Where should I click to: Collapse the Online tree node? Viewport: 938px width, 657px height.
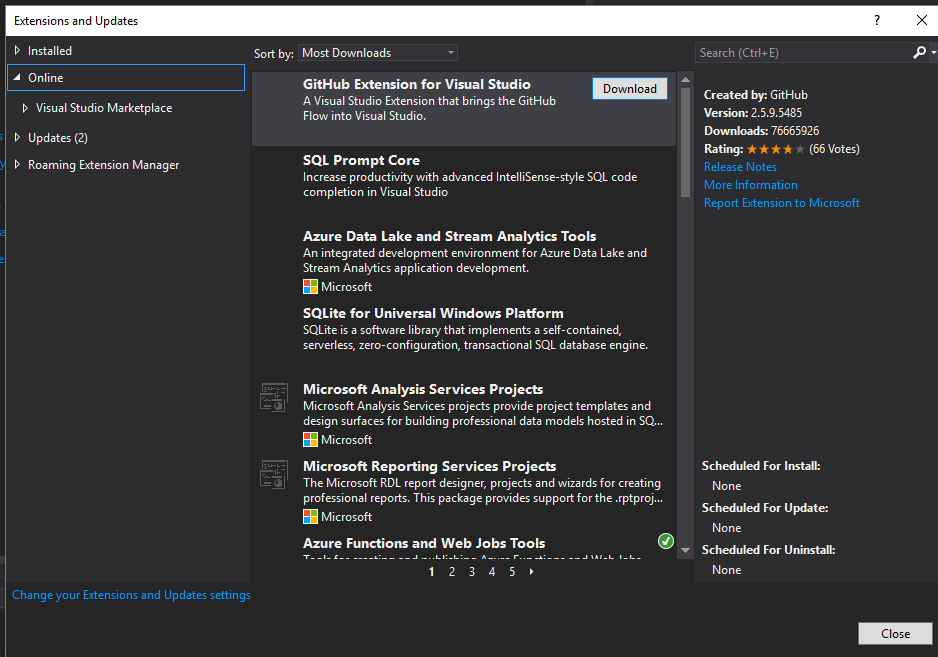[17, 77]
